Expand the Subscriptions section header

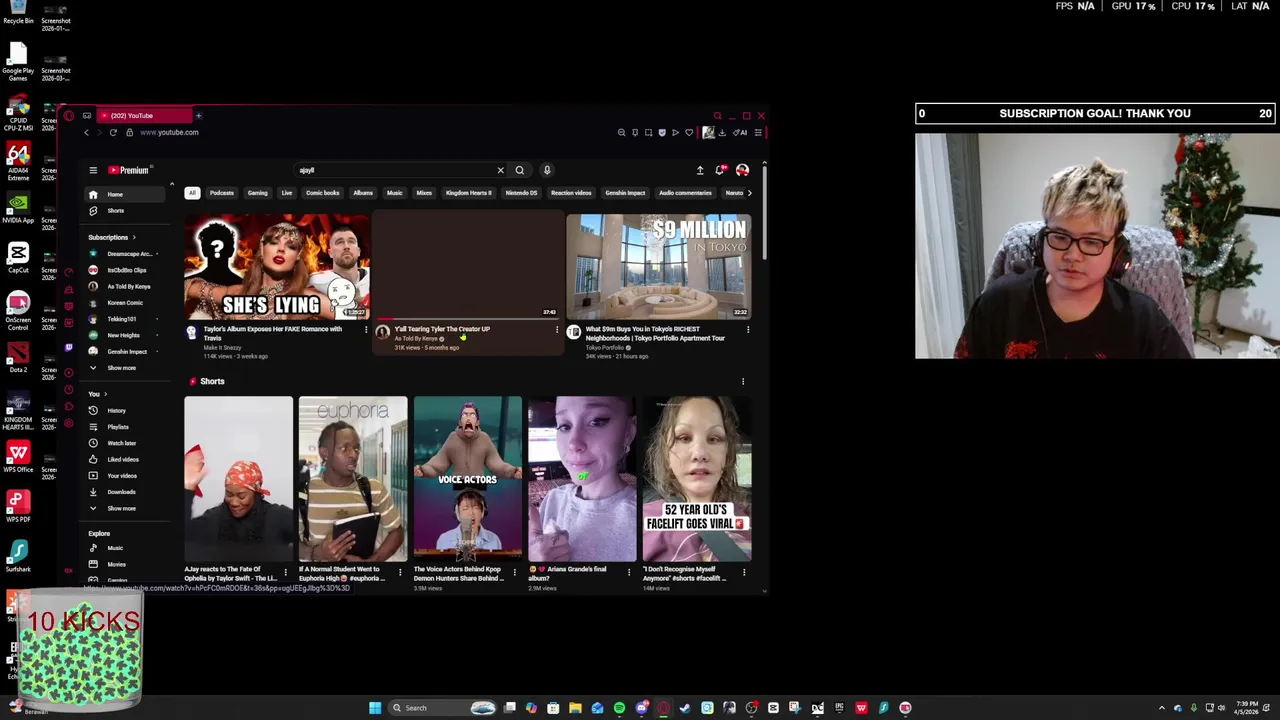(x=112, y=237)
